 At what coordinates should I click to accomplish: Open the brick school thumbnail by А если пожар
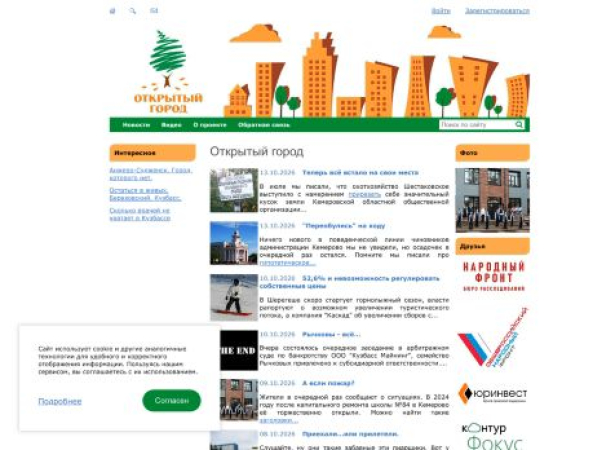point(239,399)
